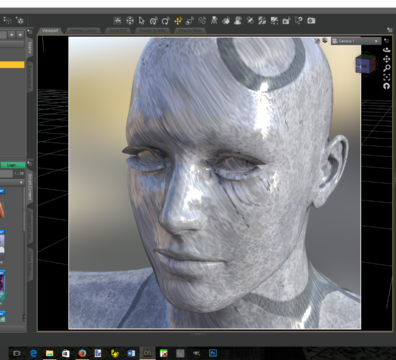
Task: Click the Smart Content vertical scrollbar
Action: coord(24,210)
